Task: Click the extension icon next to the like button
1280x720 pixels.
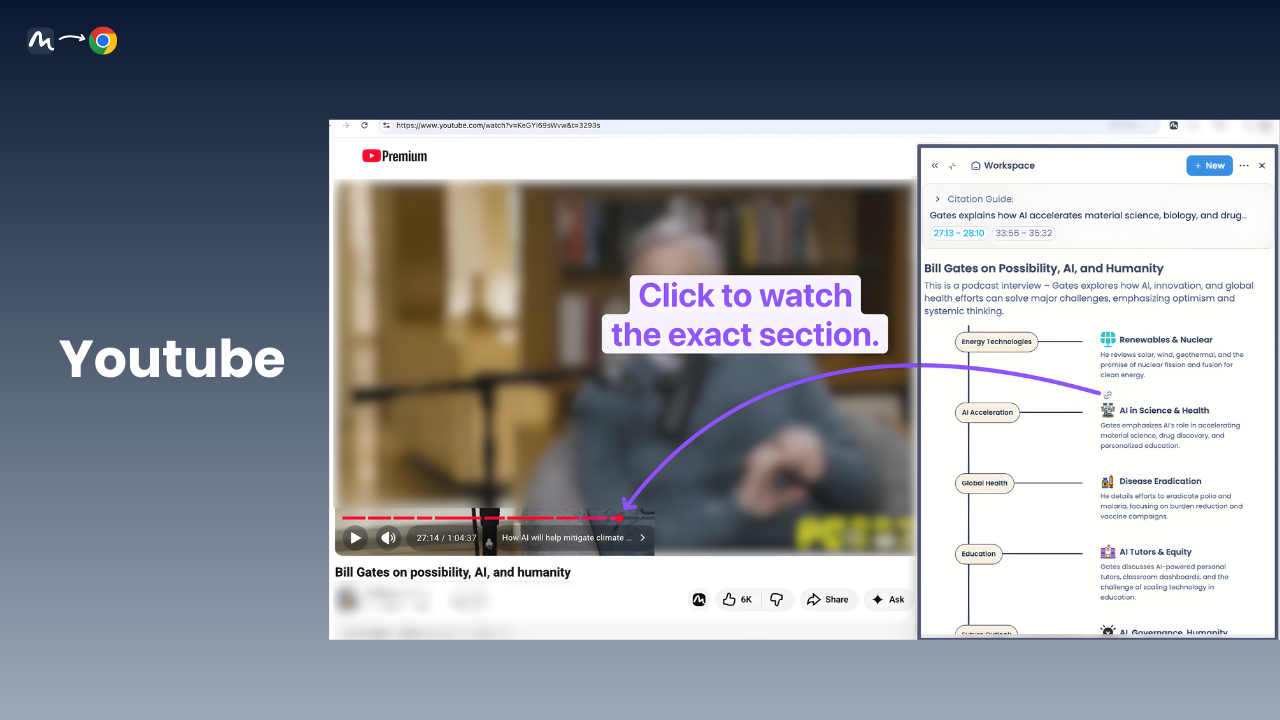Action: coord(699,598)
